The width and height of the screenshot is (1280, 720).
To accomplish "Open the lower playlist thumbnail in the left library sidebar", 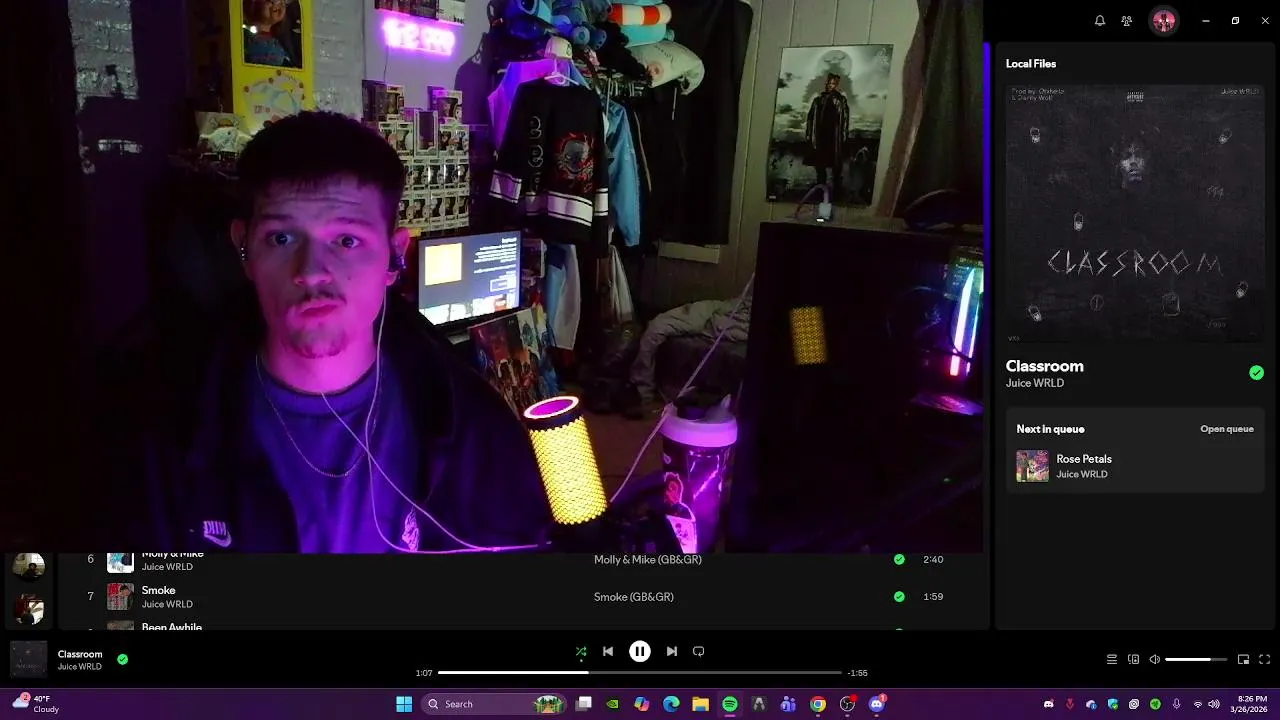I will [x=29, y=608].
